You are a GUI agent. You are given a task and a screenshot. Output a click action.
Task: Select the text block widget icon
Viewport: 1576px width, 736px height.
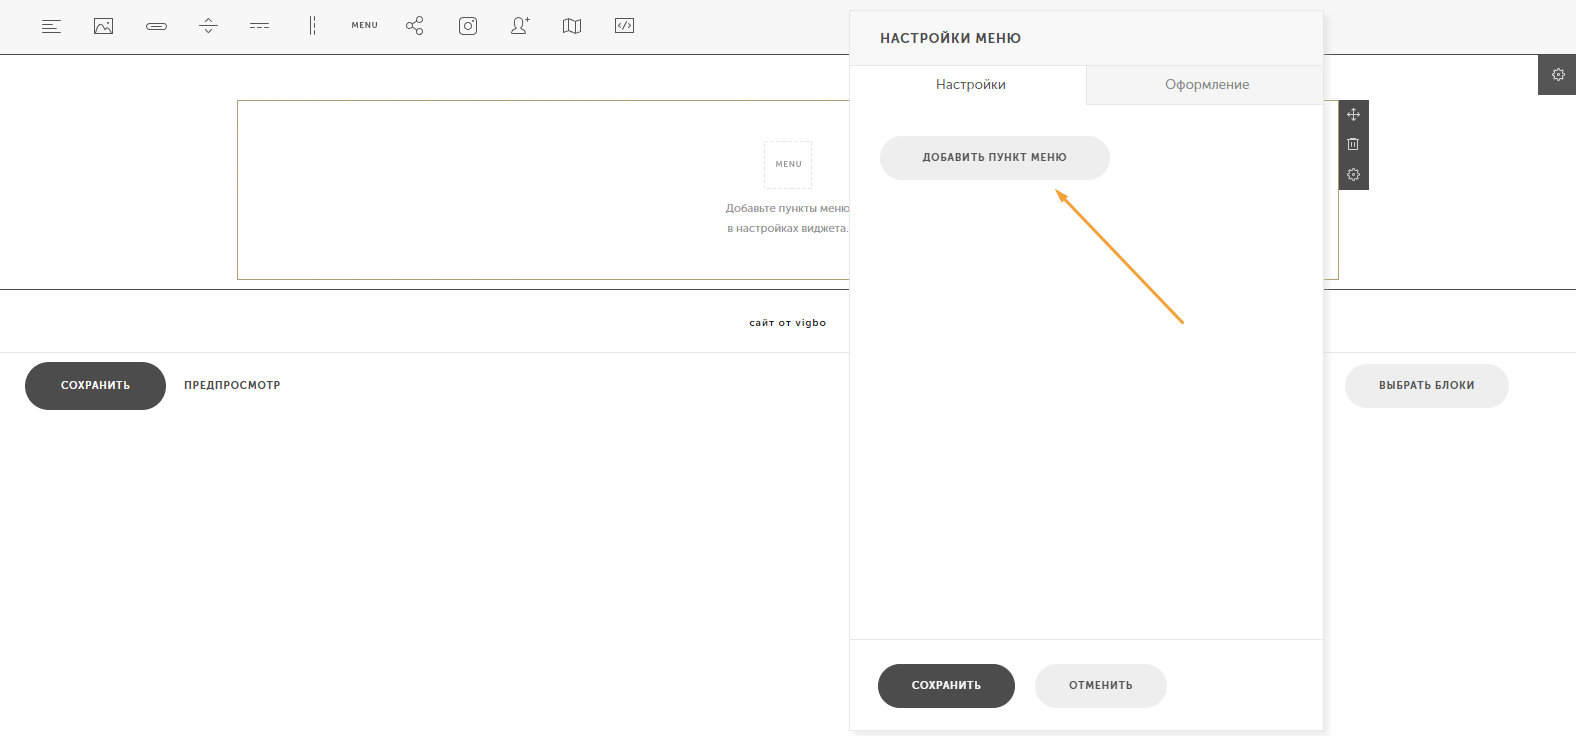[x=51, y=26]
